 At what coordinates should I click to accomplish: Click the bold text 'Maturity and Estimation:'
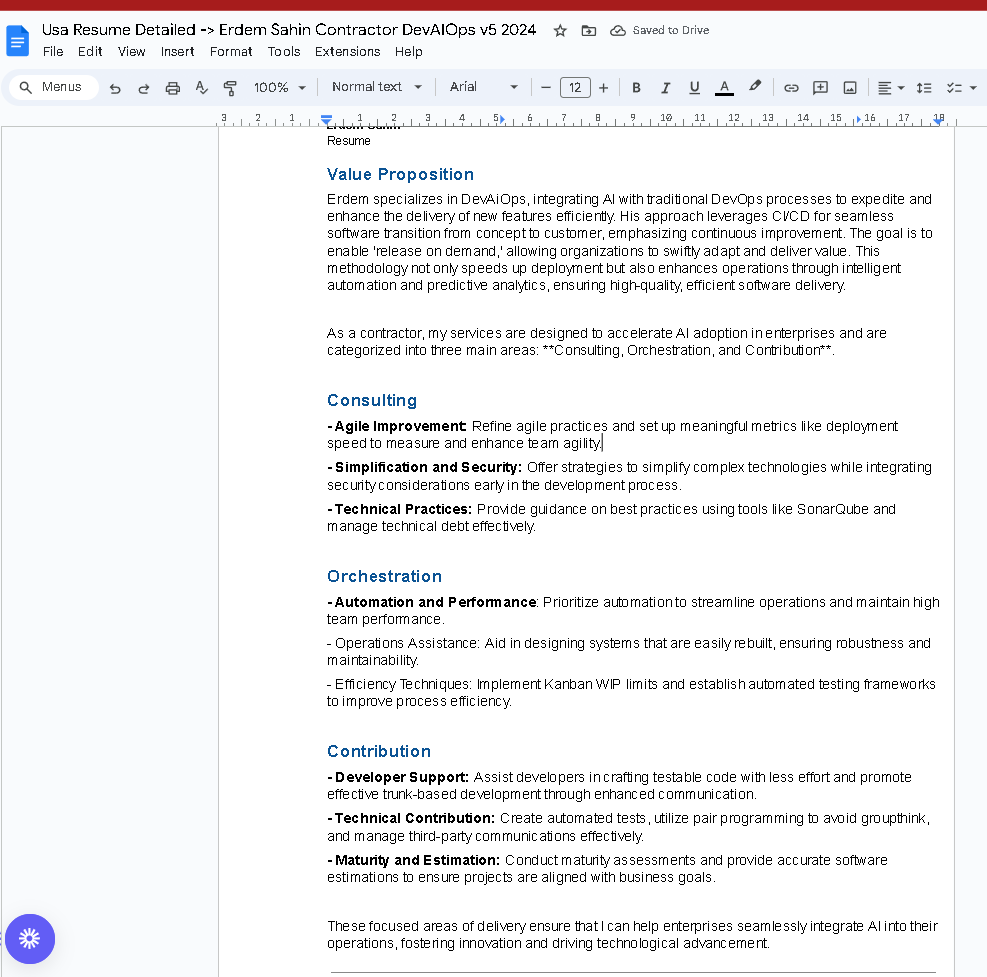tap(417, 860)
